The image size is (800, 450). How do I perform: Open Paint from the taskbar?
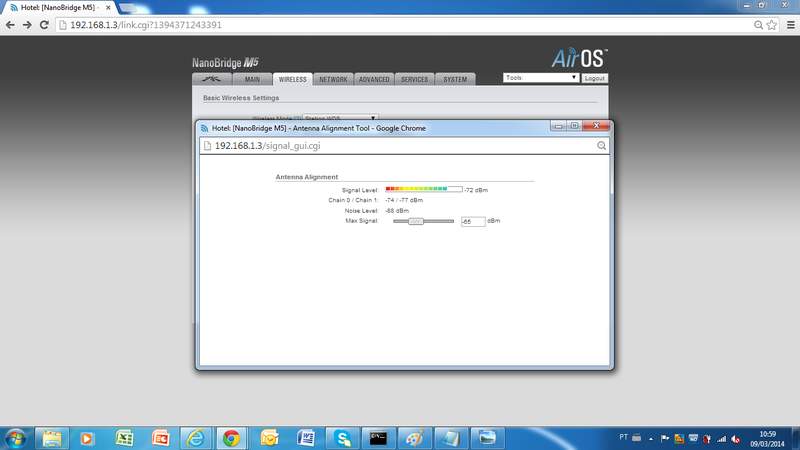[x=414, y=438]
